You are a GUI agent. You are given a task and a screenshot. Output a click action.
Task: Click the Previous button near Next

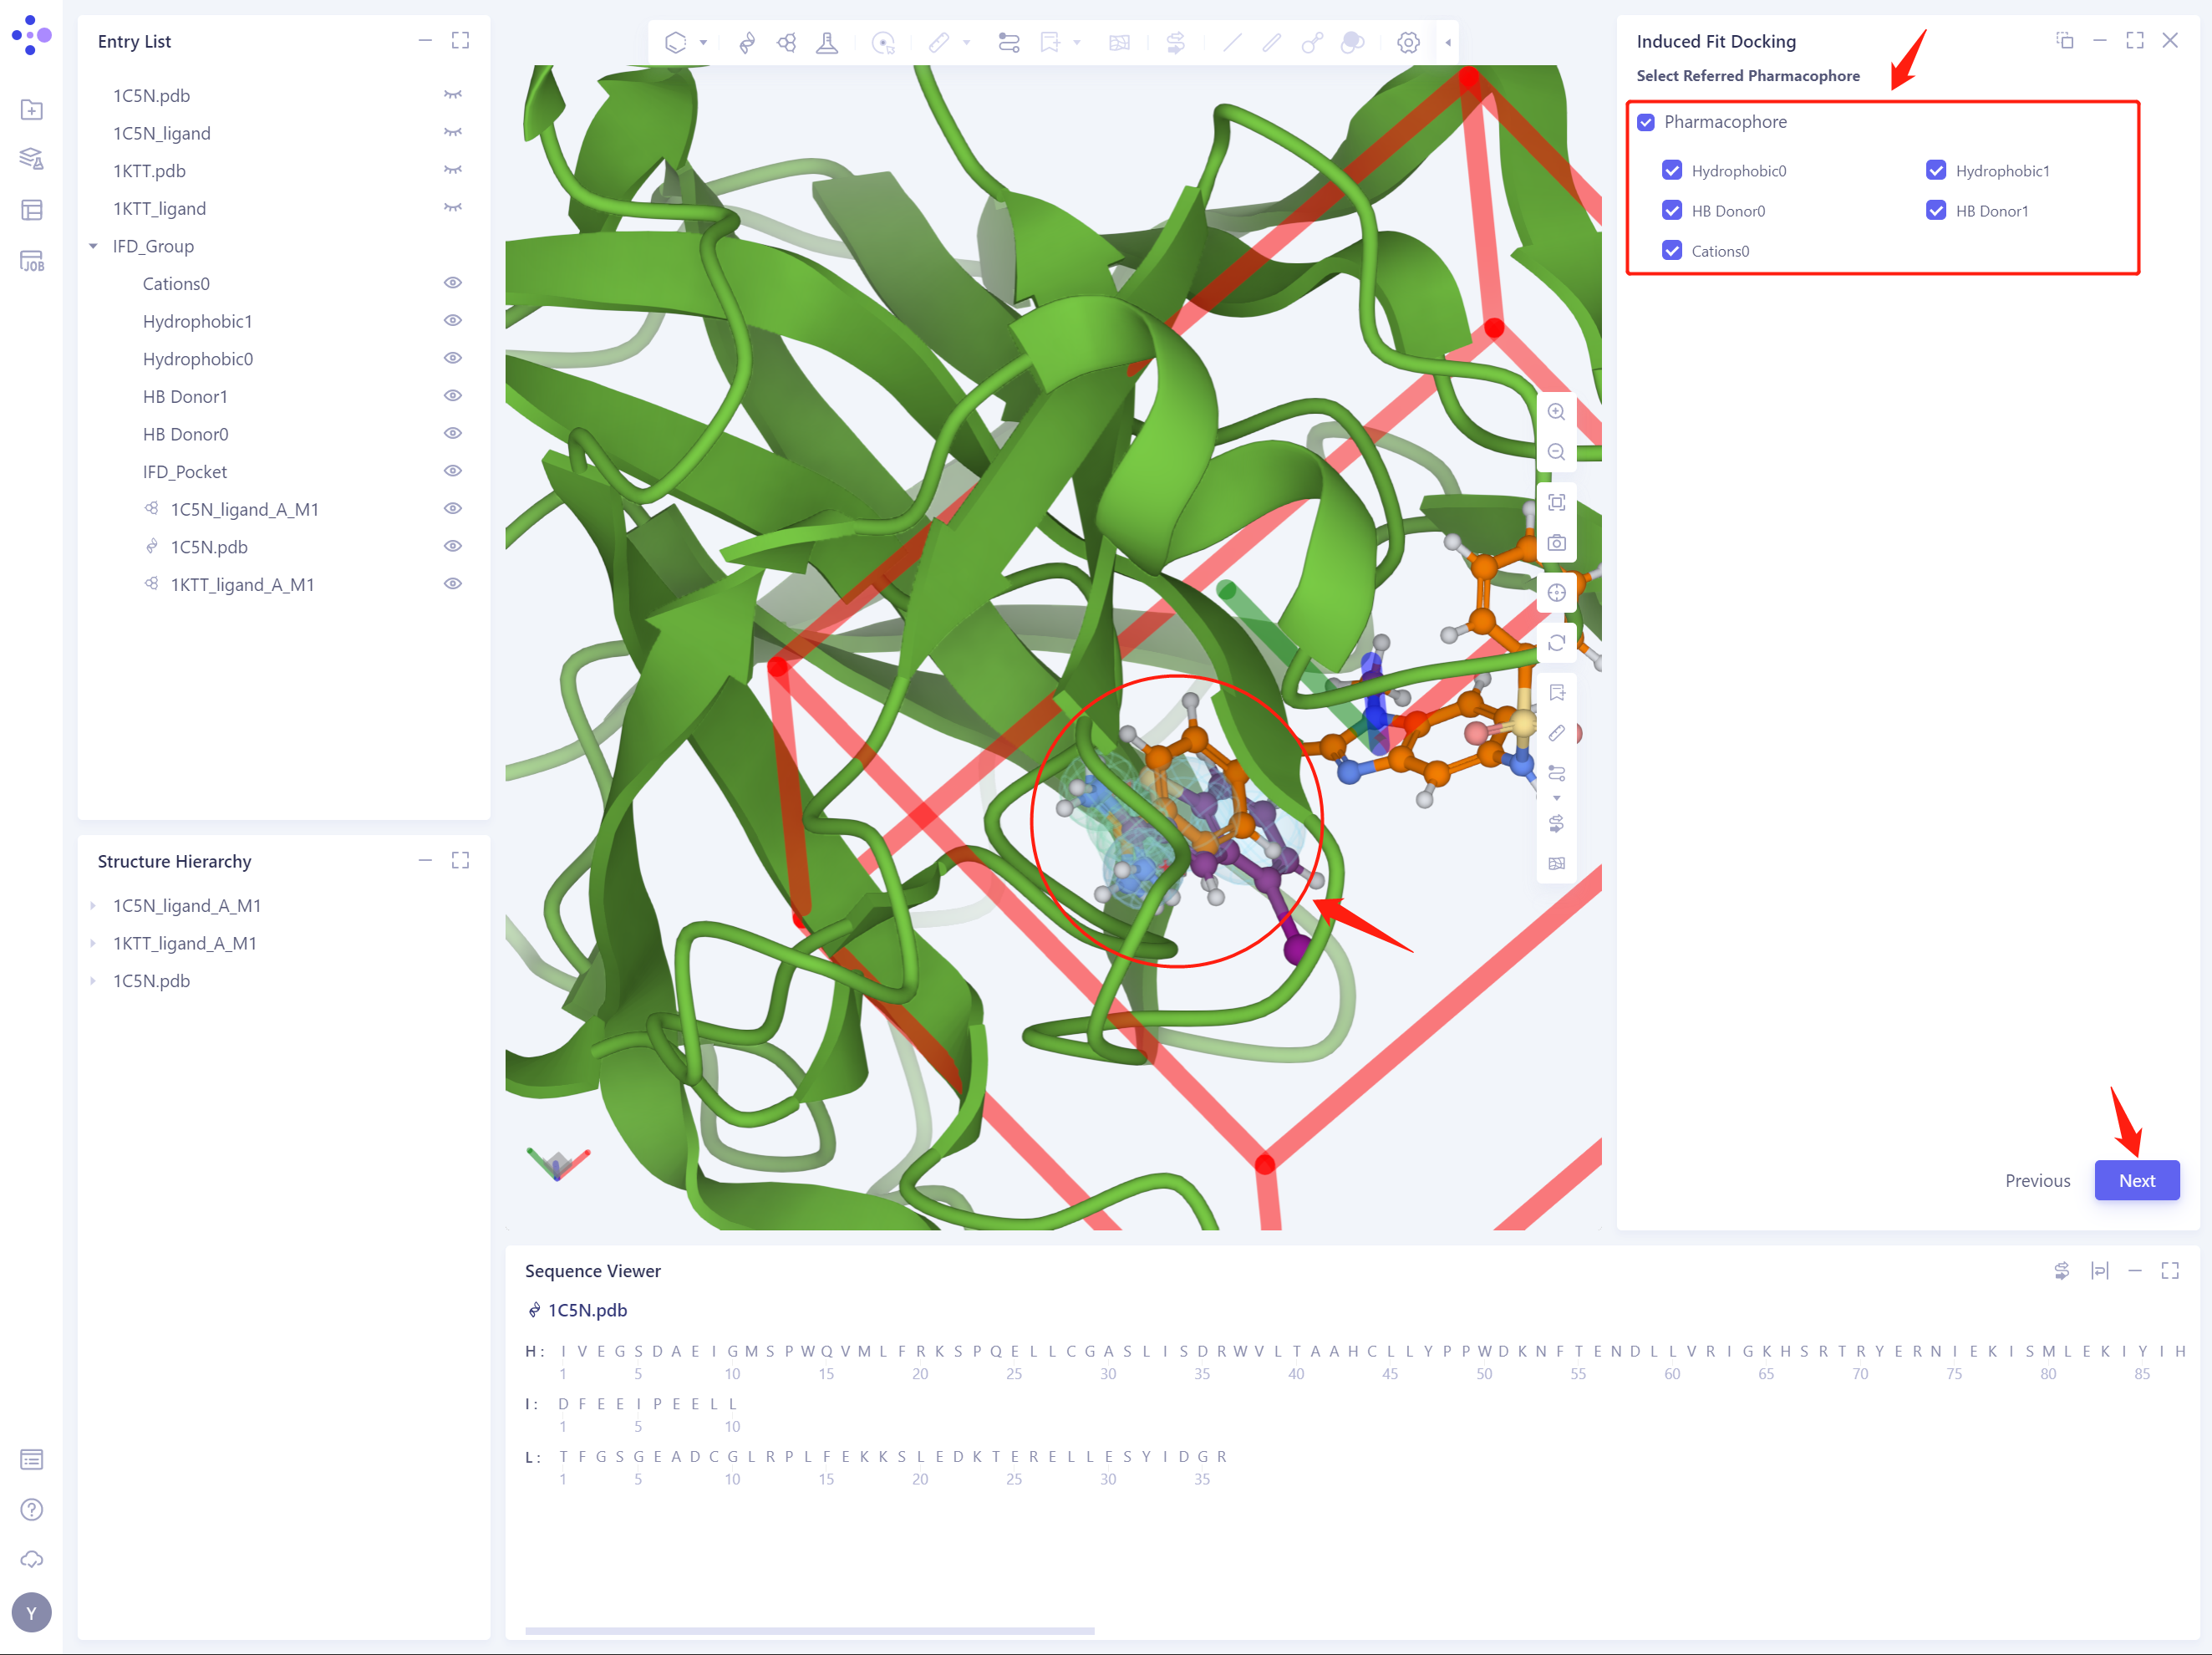2038,1180
